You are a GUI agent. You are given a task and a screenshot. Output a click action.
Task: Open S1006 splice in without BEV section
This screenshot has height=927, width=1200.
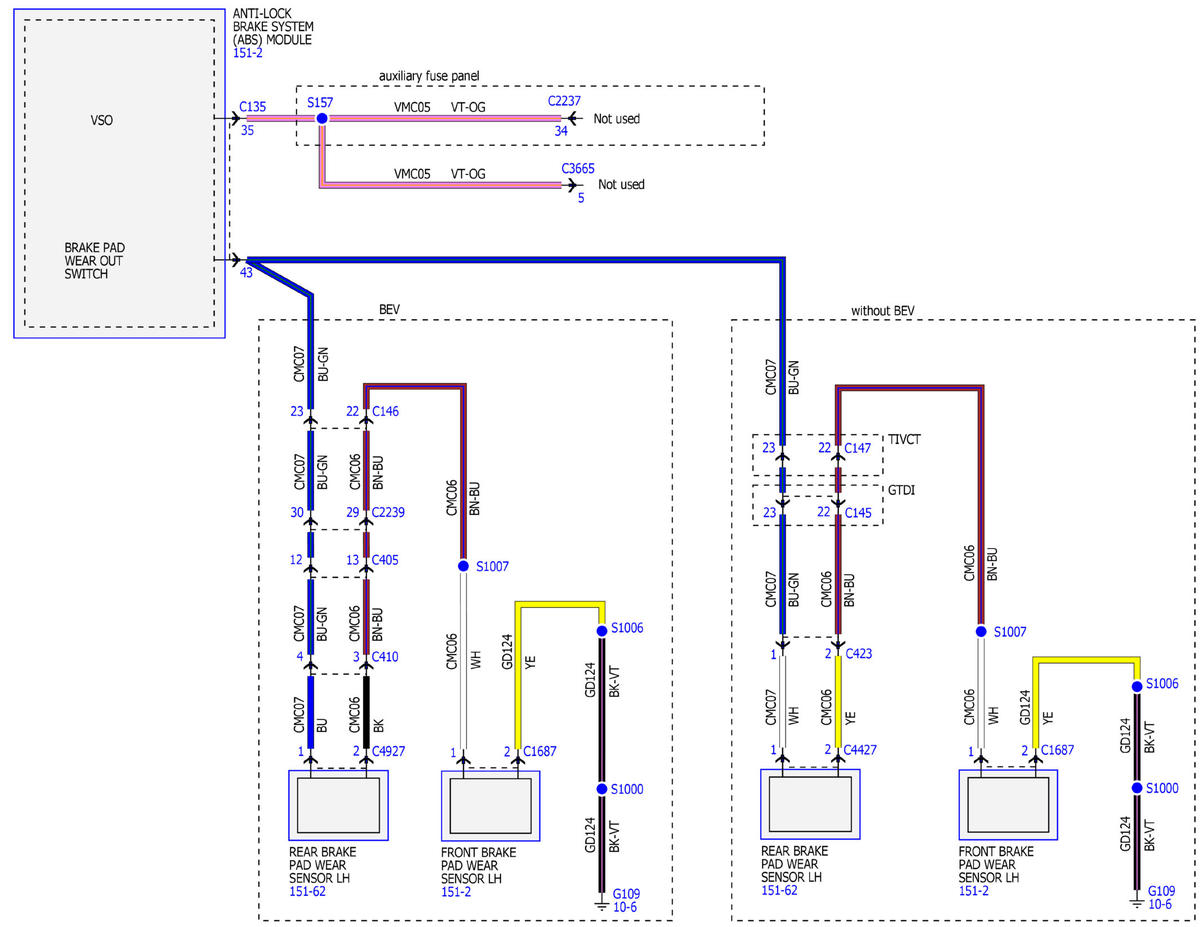pyautogui.click(x=1162, y=684)
